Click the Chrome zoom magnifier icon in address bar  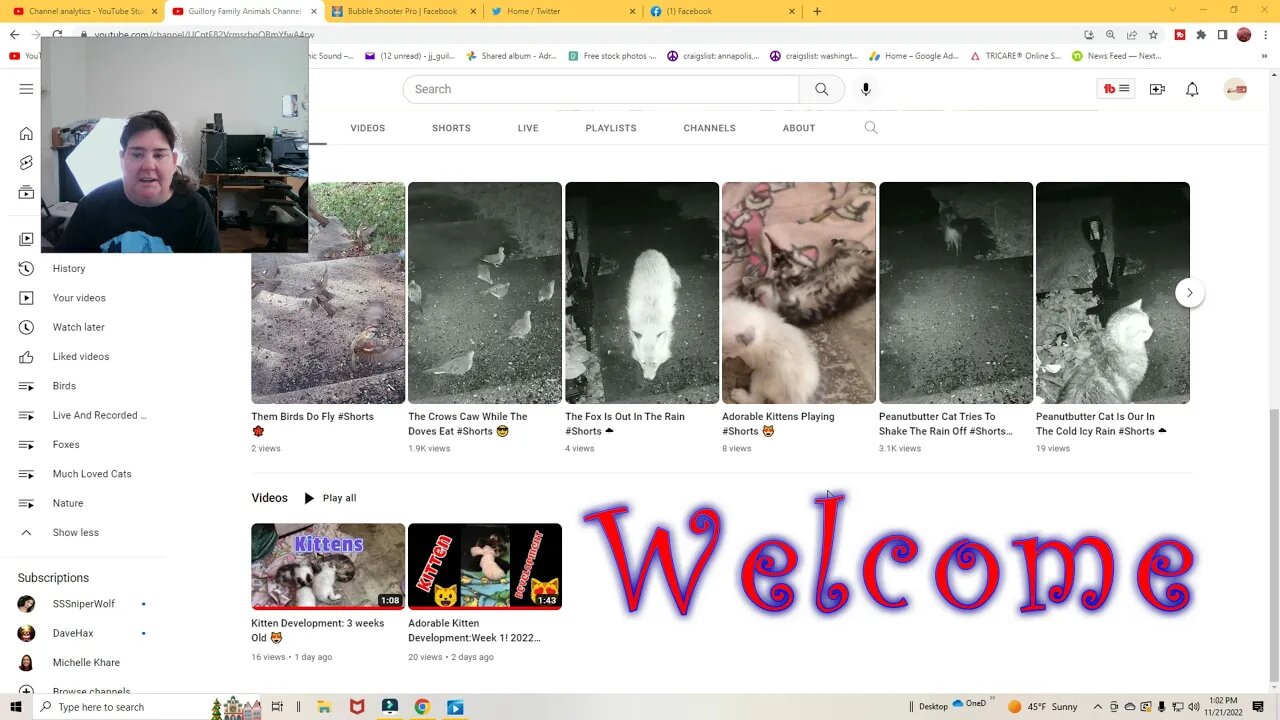tap(1110, 34)
